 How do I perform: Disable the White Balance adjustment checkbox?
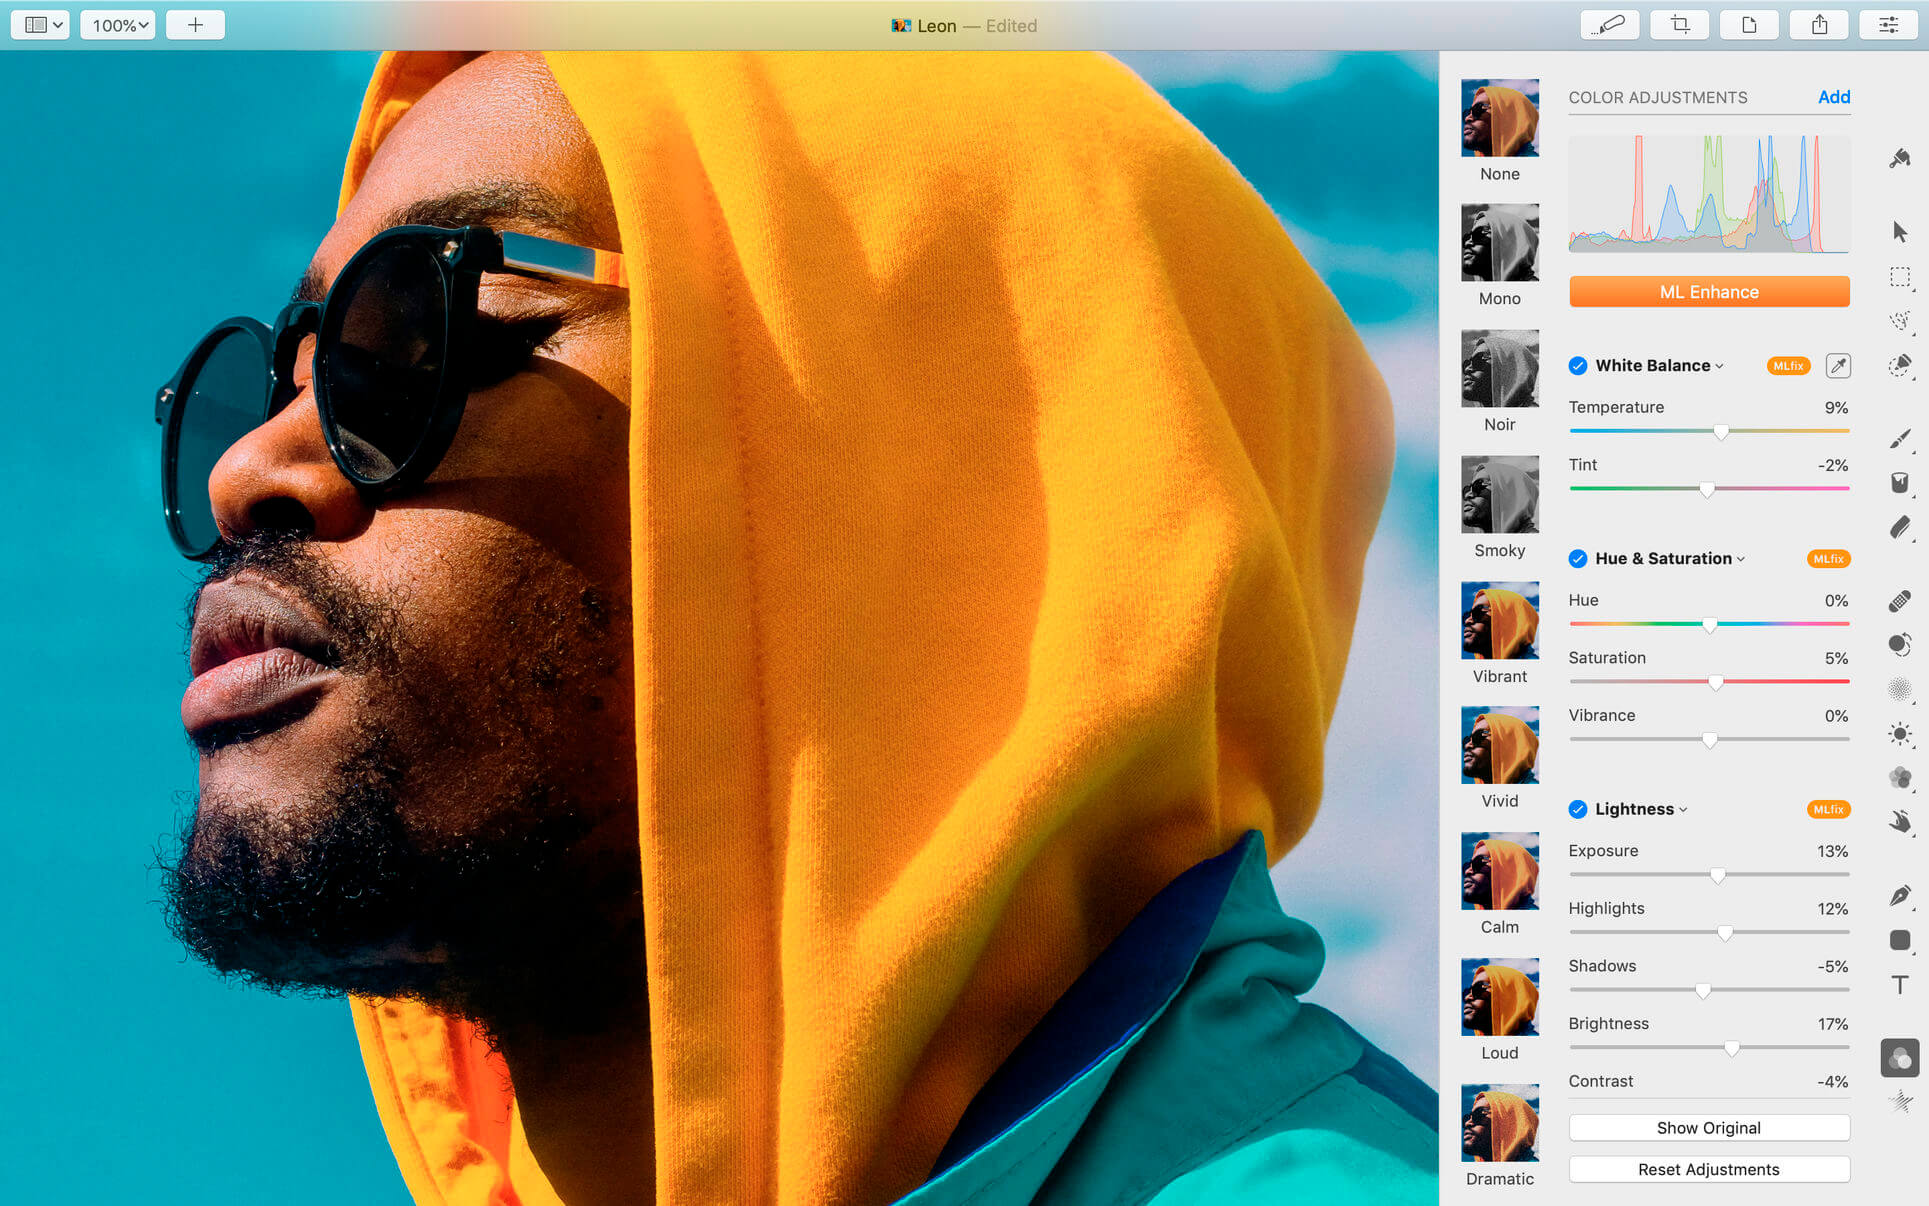pyautogui.click(x=1578, y=366)
